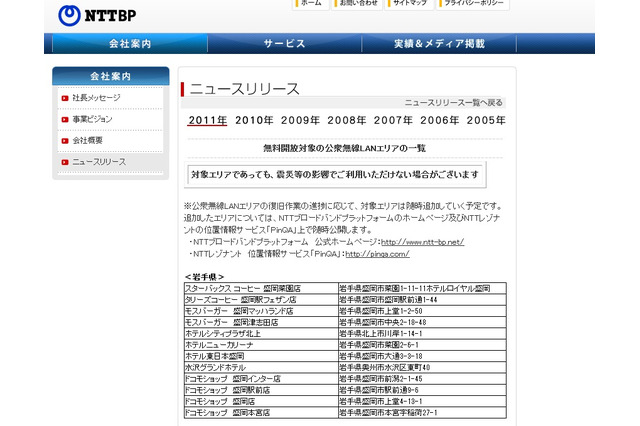
Task: Go back via ニュースリリース一覧へ戻る link
Action: 453,102
